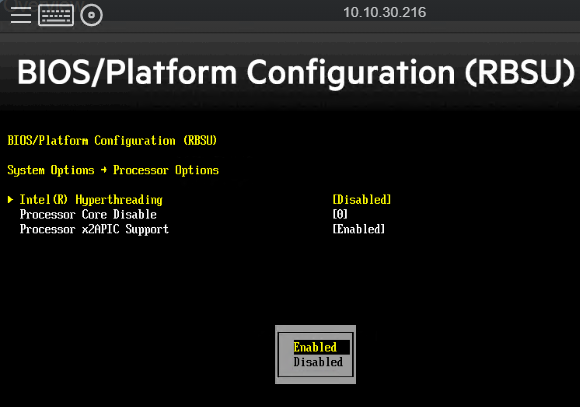Click the virtual media disc icon
The height and width of the screenshot is (407, 580).
[91, 15]
